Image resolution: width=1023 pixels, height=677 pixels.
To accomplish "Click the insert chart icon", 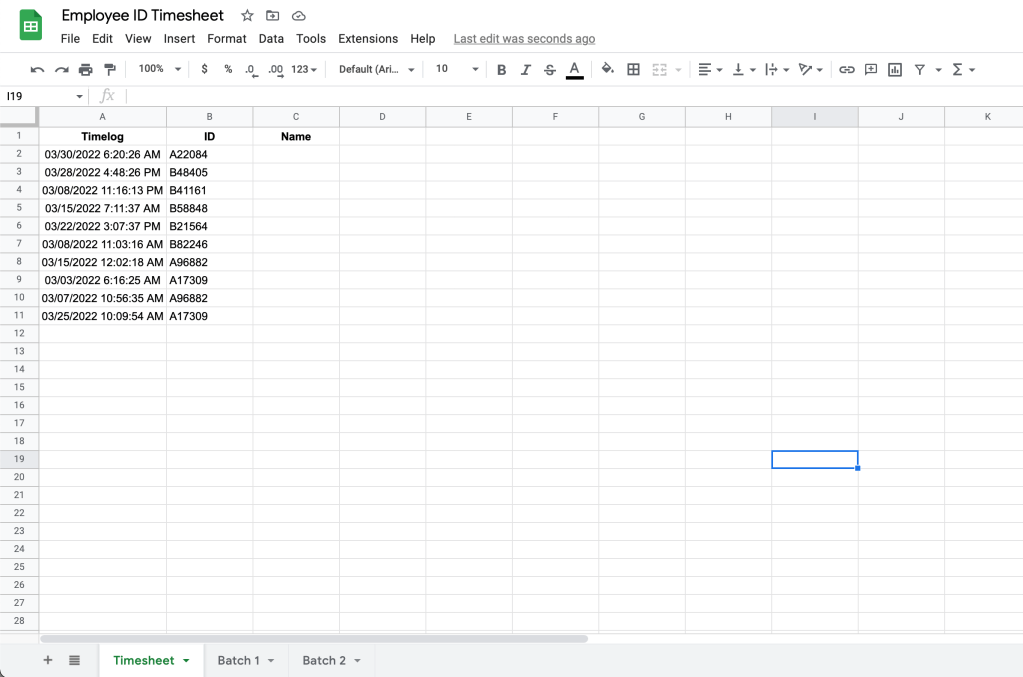I will [x=895, y=69].
